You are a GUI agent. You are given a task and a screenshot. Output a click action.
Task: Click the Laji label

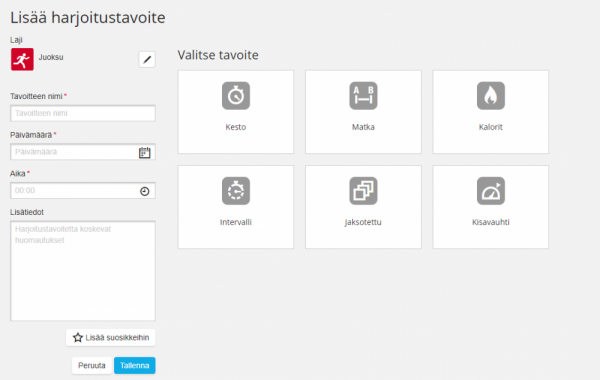[x=16, y=40]
